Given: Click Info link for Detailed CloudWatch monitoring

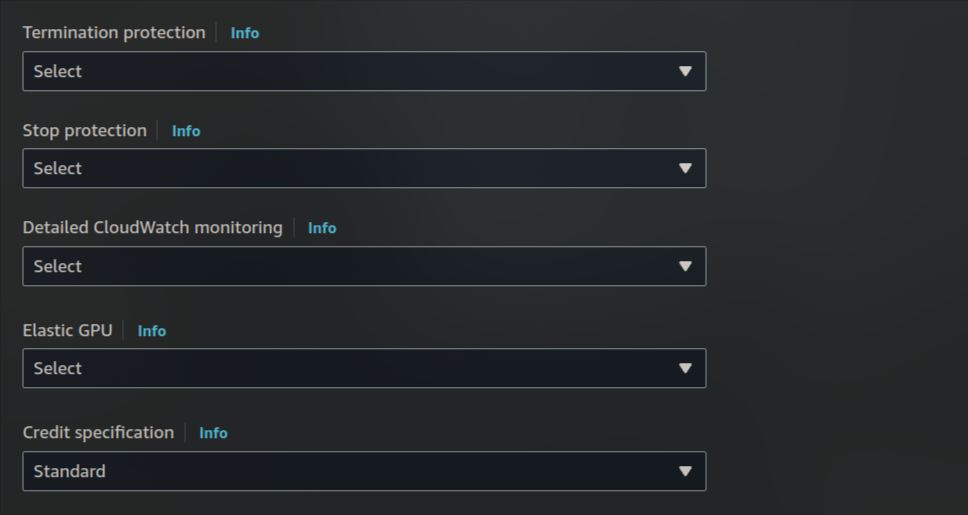Looking at the screenshot, I should tap(321, 228).
